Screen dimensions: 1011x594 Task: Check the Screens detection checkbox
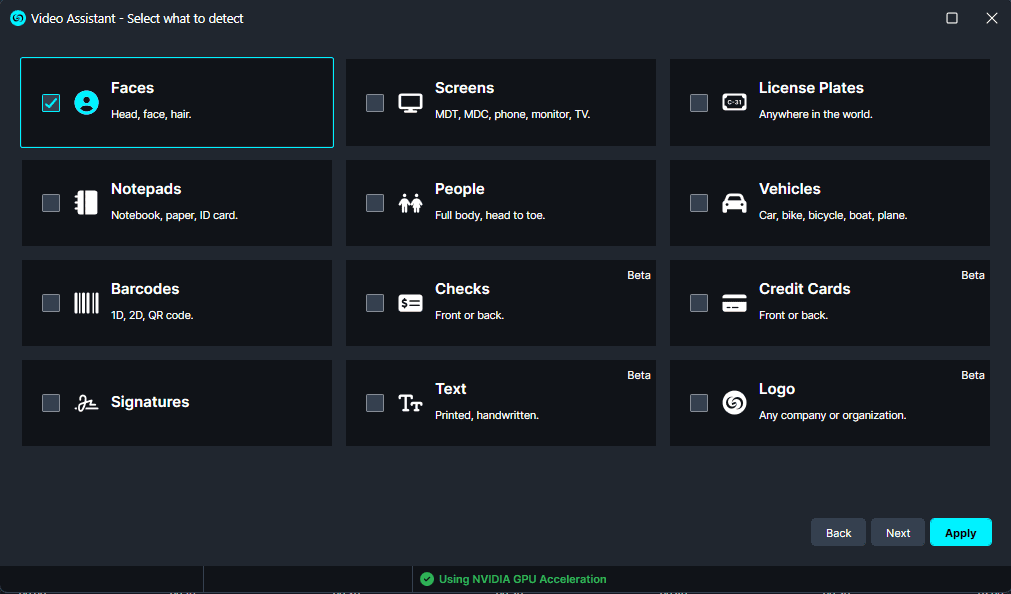click(x=375, y=102)
